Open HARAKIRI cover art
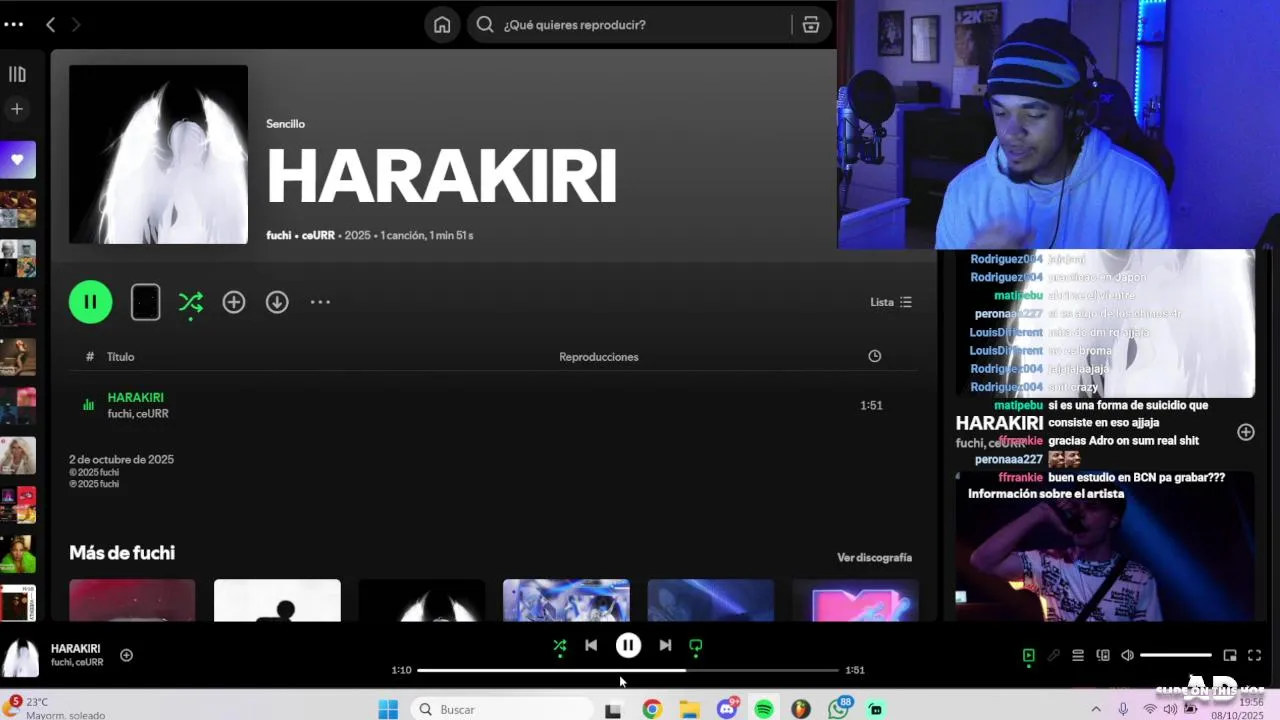Viewport: 1280px width, 720px height. [158, 154]
